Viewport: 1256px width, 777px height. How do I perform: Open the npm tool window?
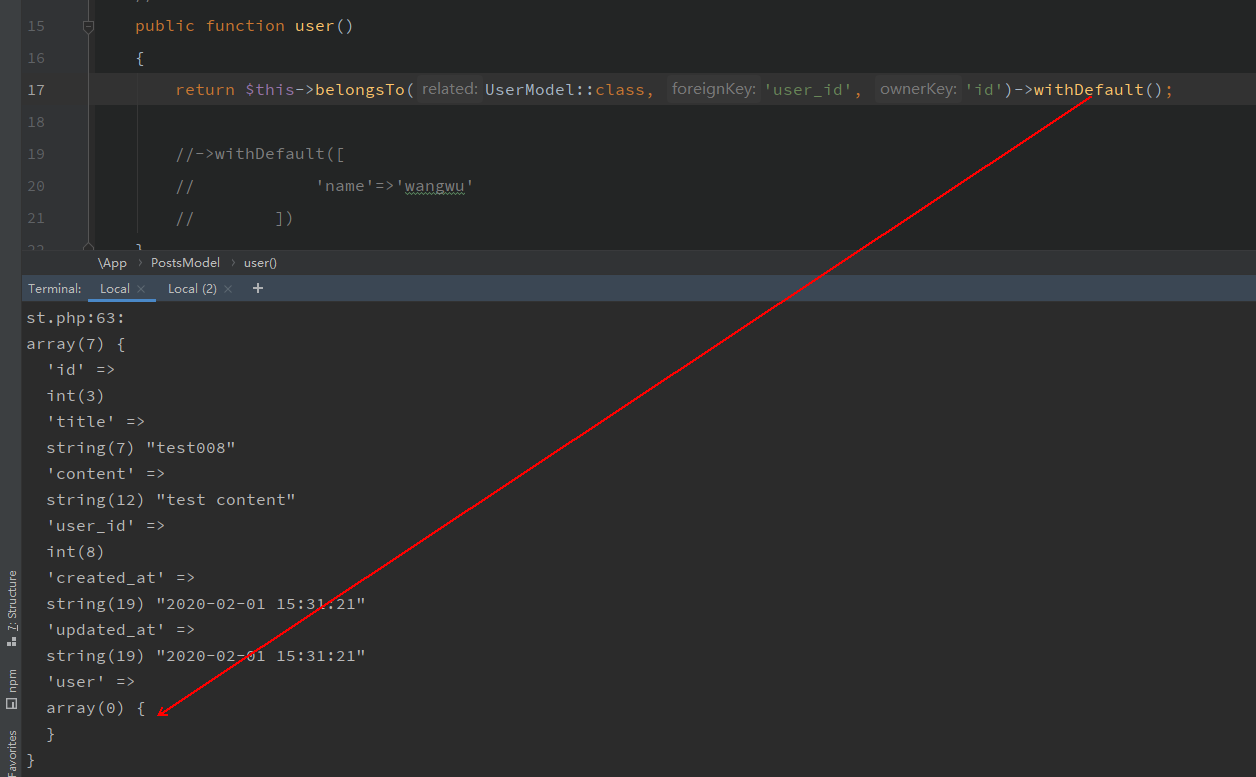pos(12,688)
